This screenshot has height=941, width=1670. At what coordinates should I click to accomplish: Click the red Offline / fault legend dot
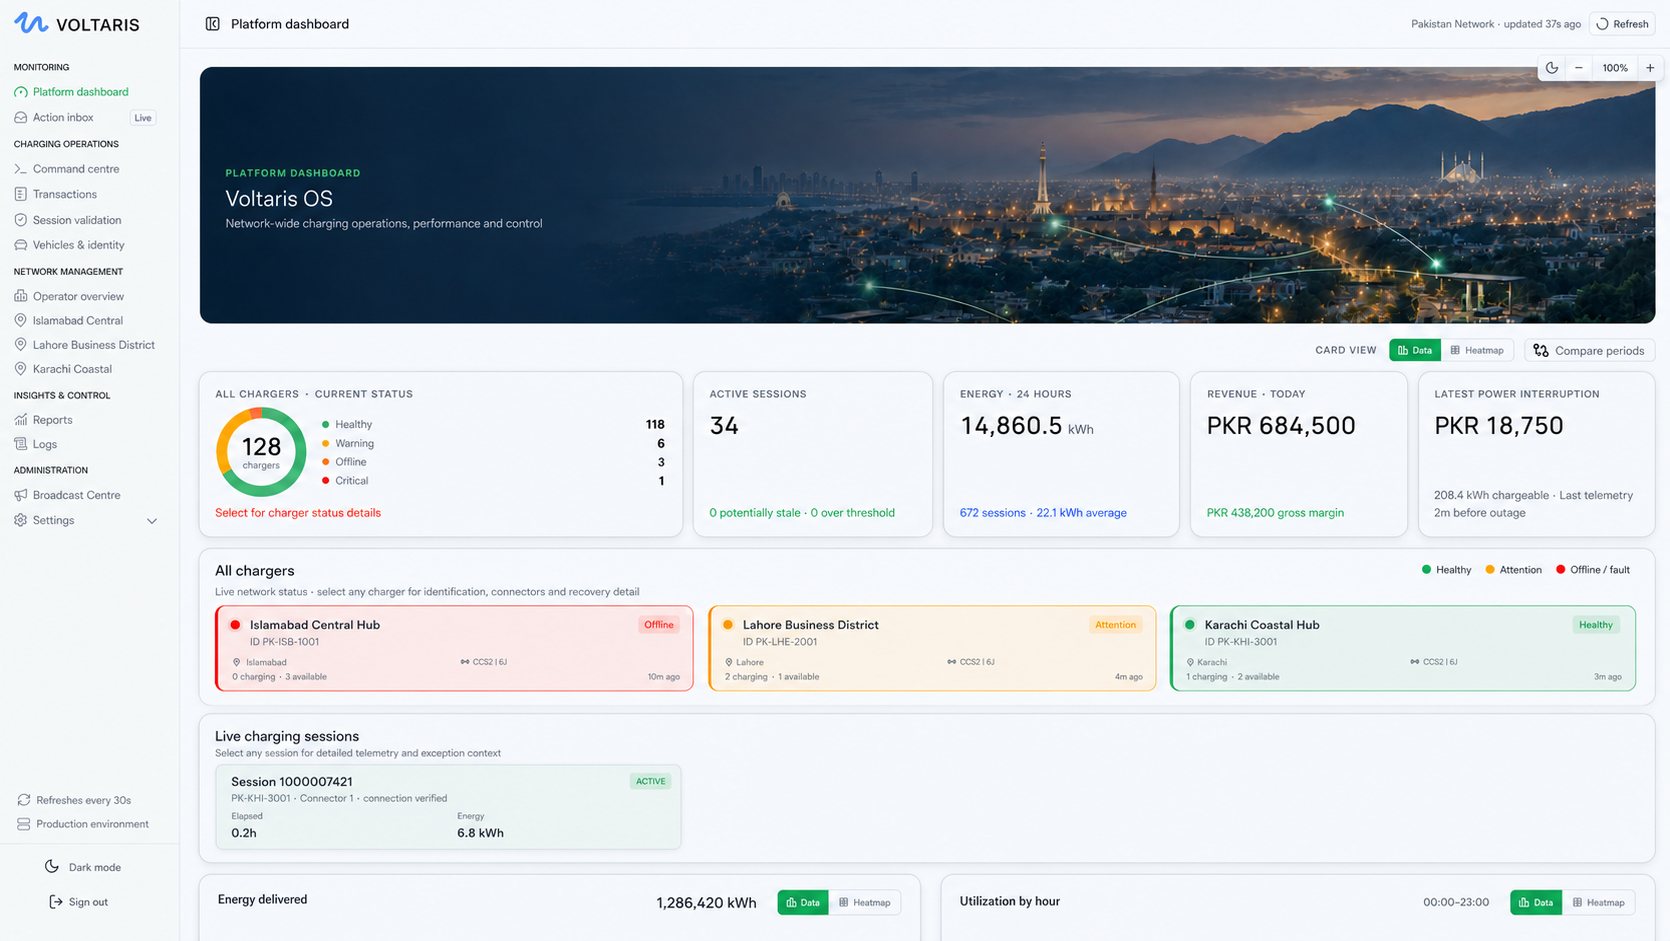1560,570
